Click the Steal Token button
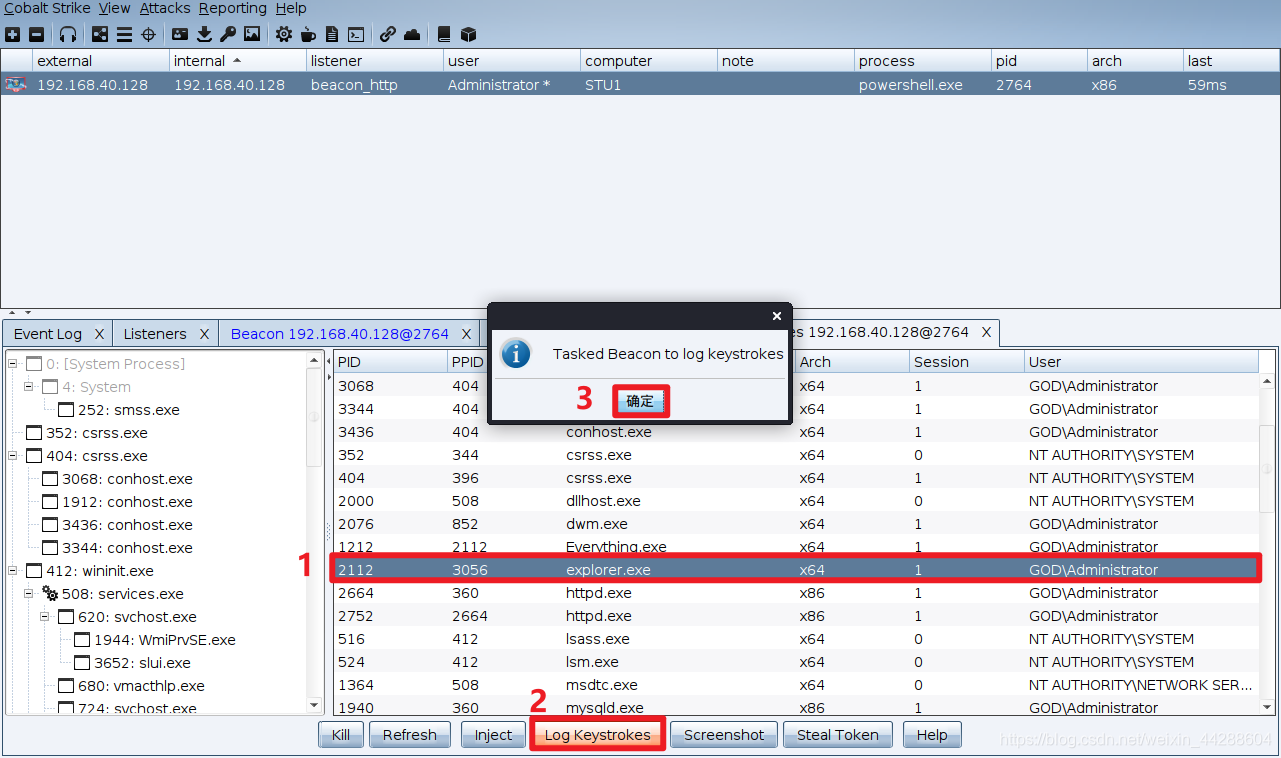The width and height of the screenshot is (1281, 758). click(x=838, y=735)
